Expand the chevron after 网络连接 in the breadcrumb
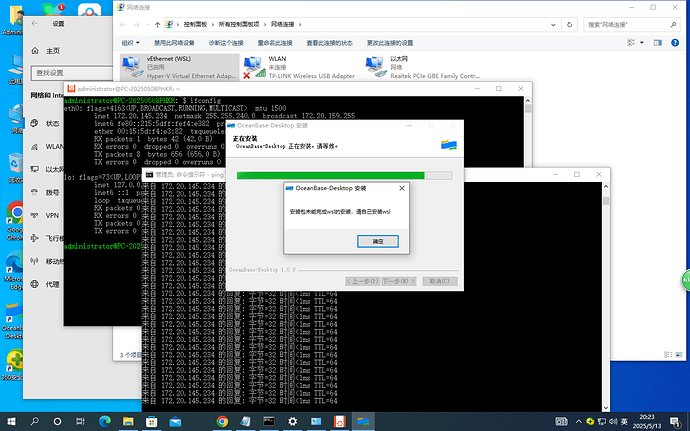The image size is (690, 431). point(300,25)
